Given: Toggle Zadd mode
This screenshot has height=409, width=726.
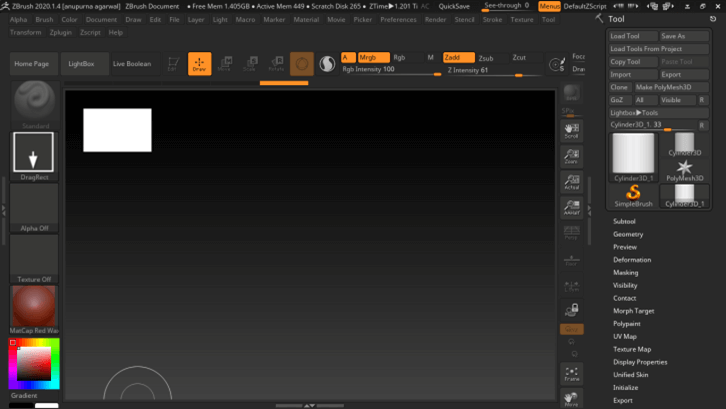Looking at the screenshot, I should coord(459,57).
